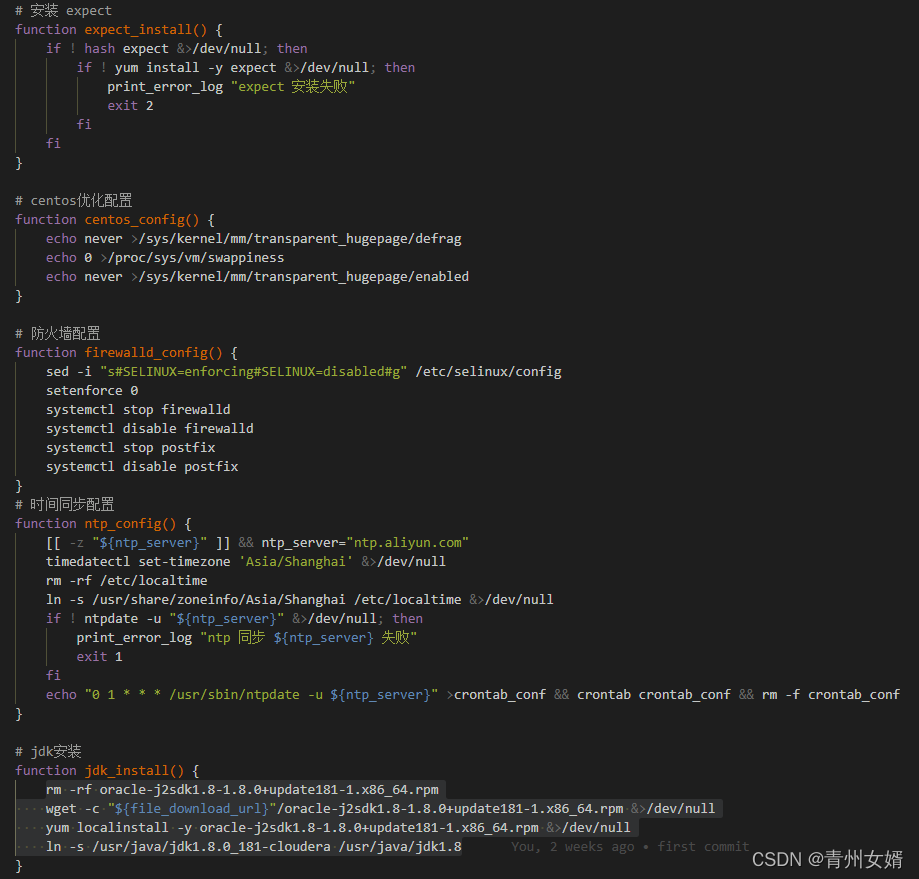This screenshot has height=879, width=919.
Task: Click the 'rm -rf oracle-j2sdk1.8' line
Action: (242, 790)
